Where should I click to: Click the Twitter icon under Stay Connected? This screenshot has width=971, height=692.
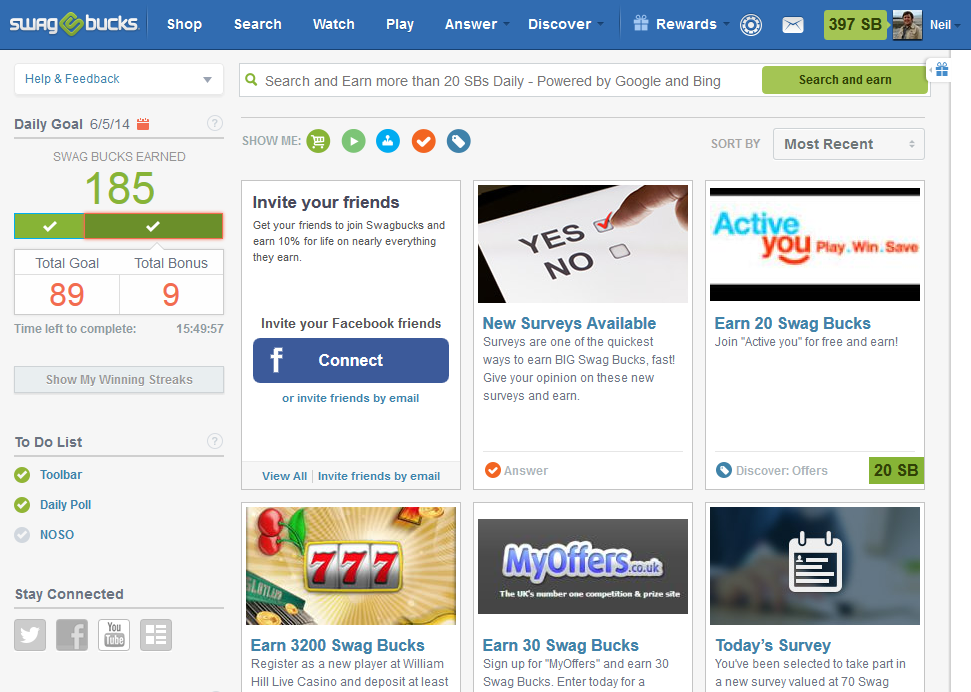(30, 634)
